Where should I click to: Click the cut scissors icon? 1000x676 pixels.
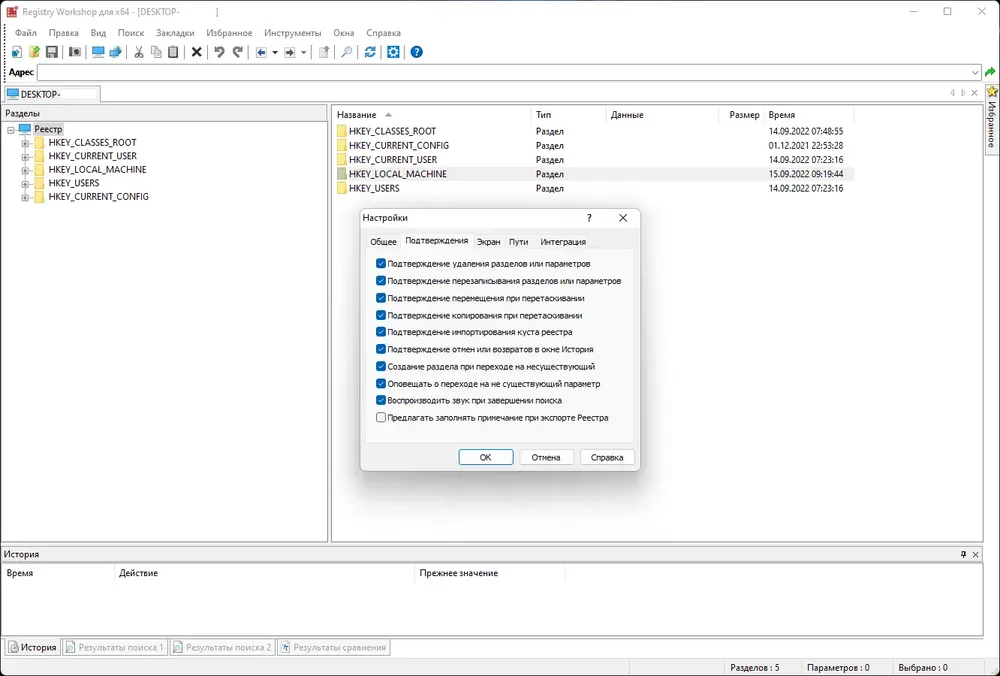pos(138,52)
